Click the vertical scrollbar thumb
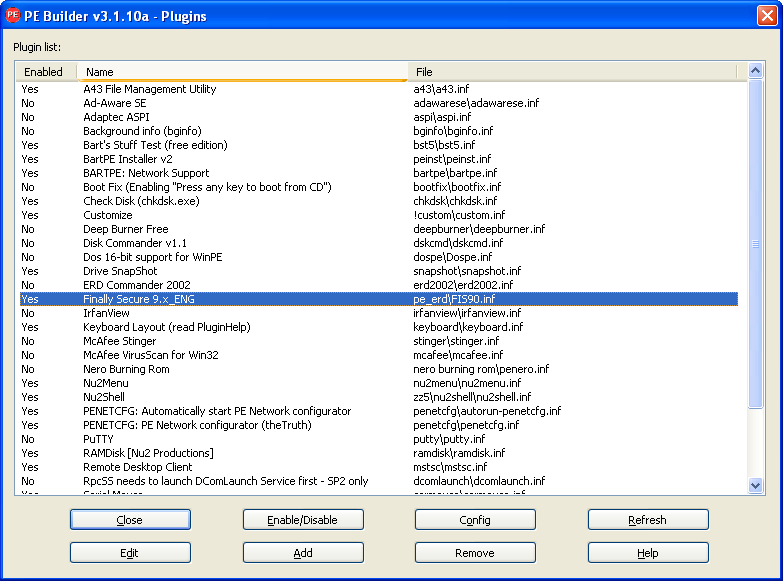The width and height of the screenshot is (783, 581). pos(756,244)
